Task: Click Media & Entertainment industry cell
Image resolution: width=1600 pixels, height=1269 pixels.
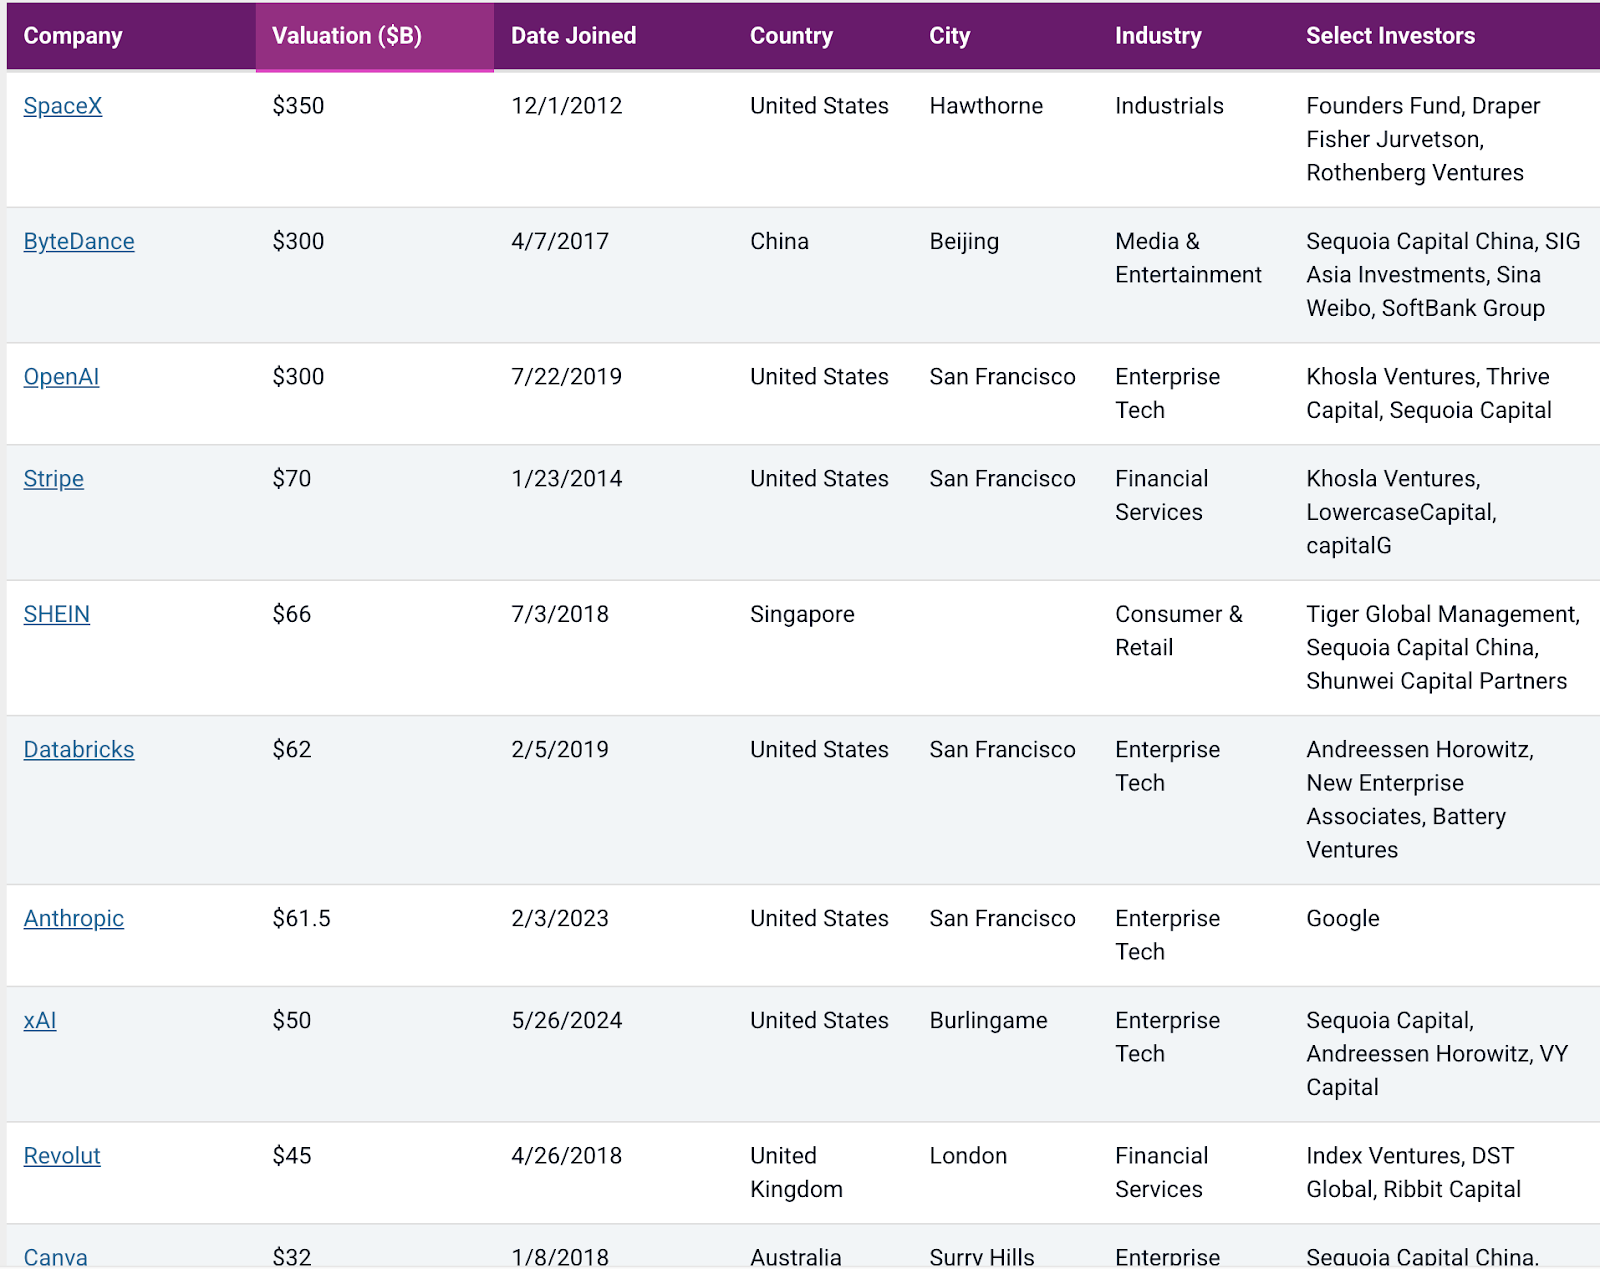Action: pos(1188,258)
